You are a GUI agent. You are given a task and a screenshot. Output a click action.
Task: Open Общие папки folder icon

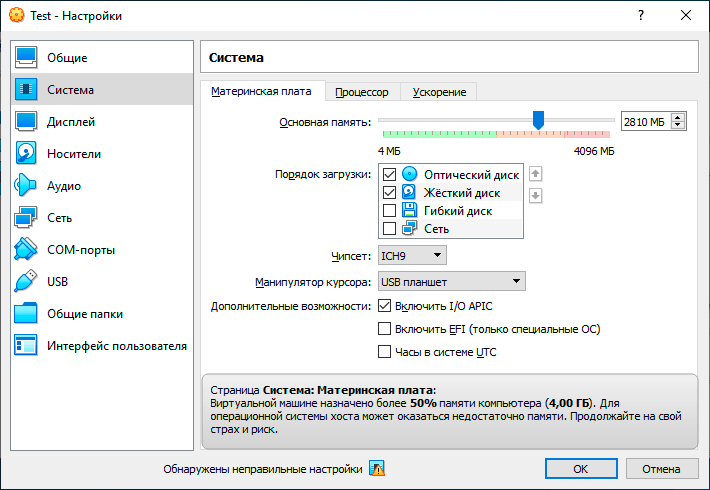coord(26,313)
